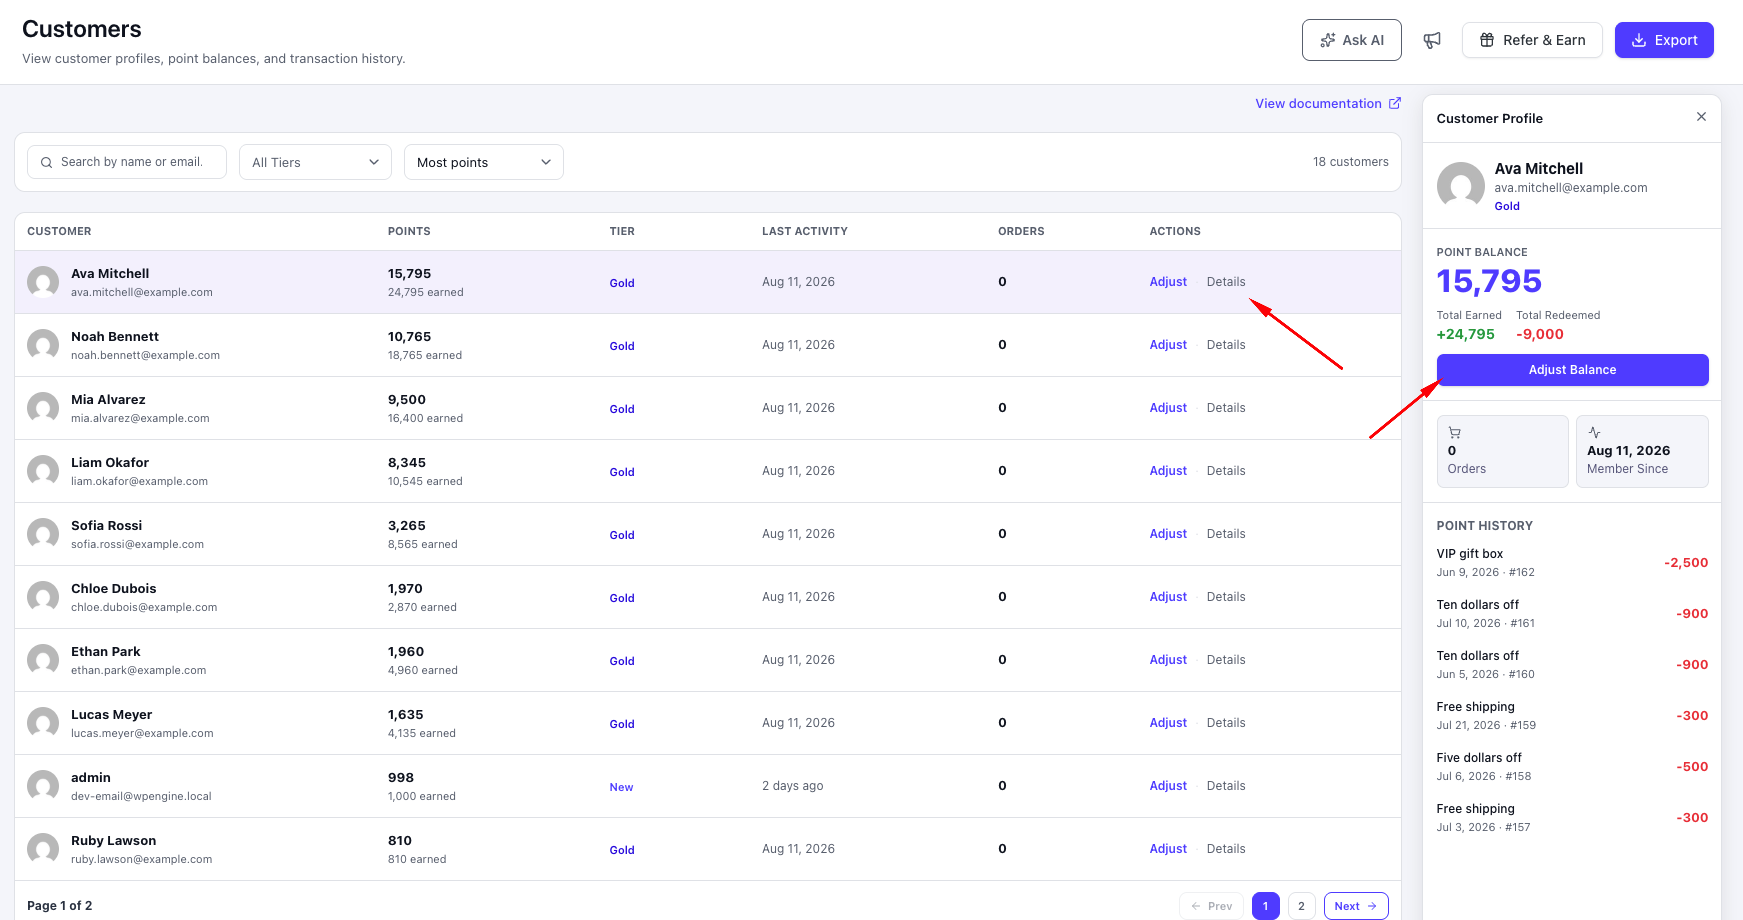1743x920 pixels.
Task: Close the Customer Profile panel
Action: 1701,117
